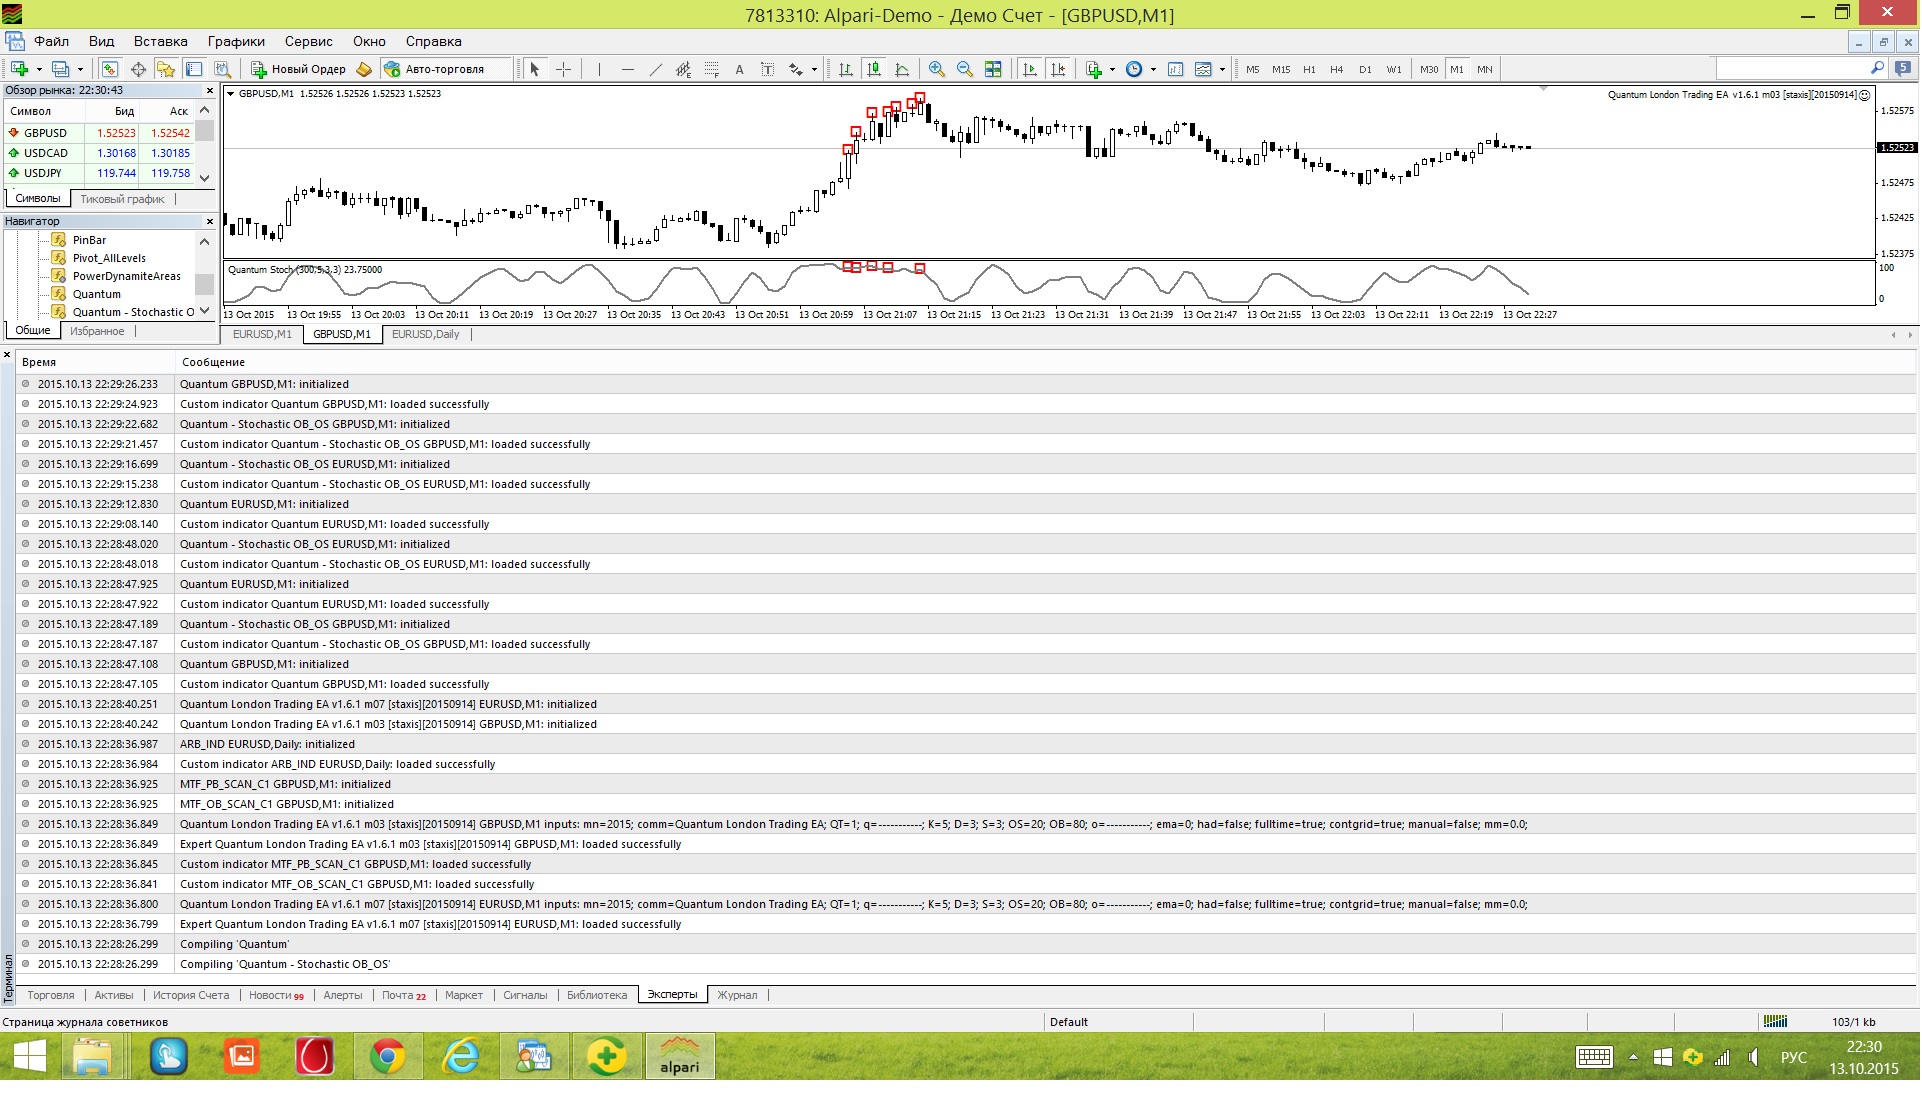Image resolution: width=1922 pixels, height=1102 pixels.
Task: Select the W1 timeframe
Action: [1394, 69]
